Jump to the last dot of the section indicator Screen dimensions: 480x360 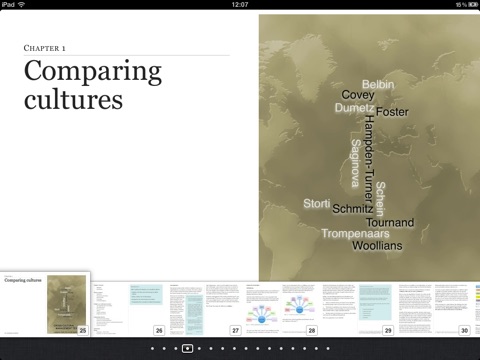click(x=328, y=348)
